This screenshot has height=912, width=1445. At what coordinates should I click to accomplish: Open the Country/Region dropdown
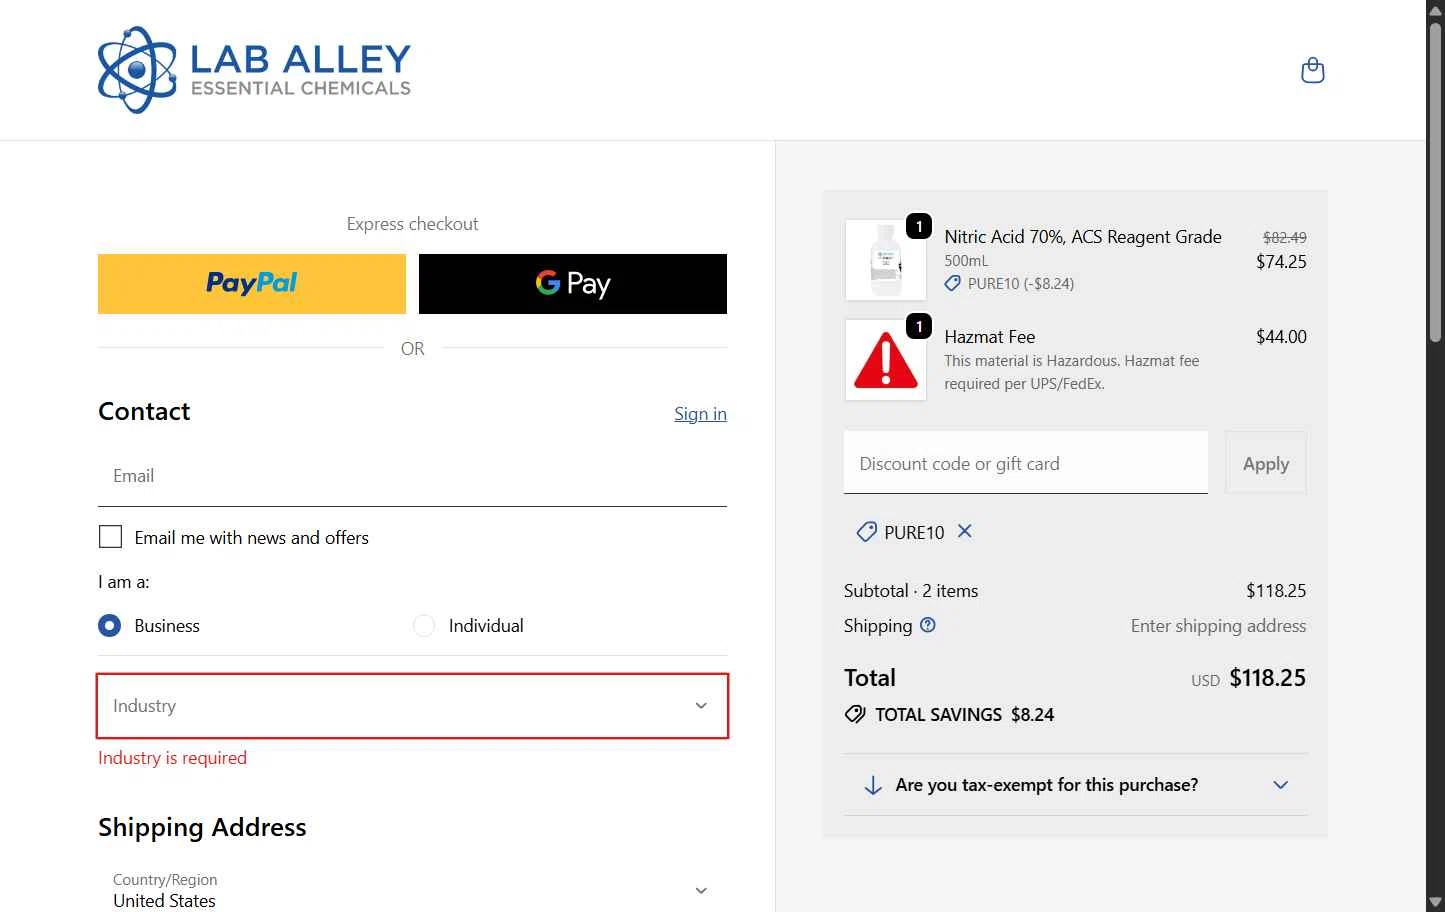click(x=412, y=890)
